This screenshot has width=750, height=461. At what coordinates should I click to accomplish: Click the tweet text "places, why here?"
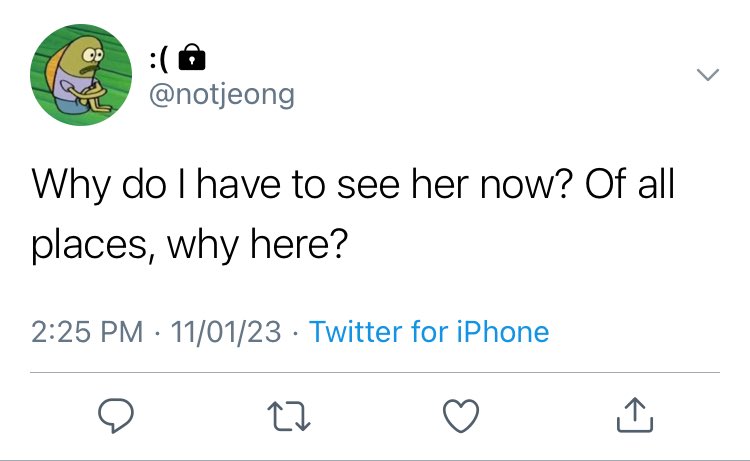point(189,244)
